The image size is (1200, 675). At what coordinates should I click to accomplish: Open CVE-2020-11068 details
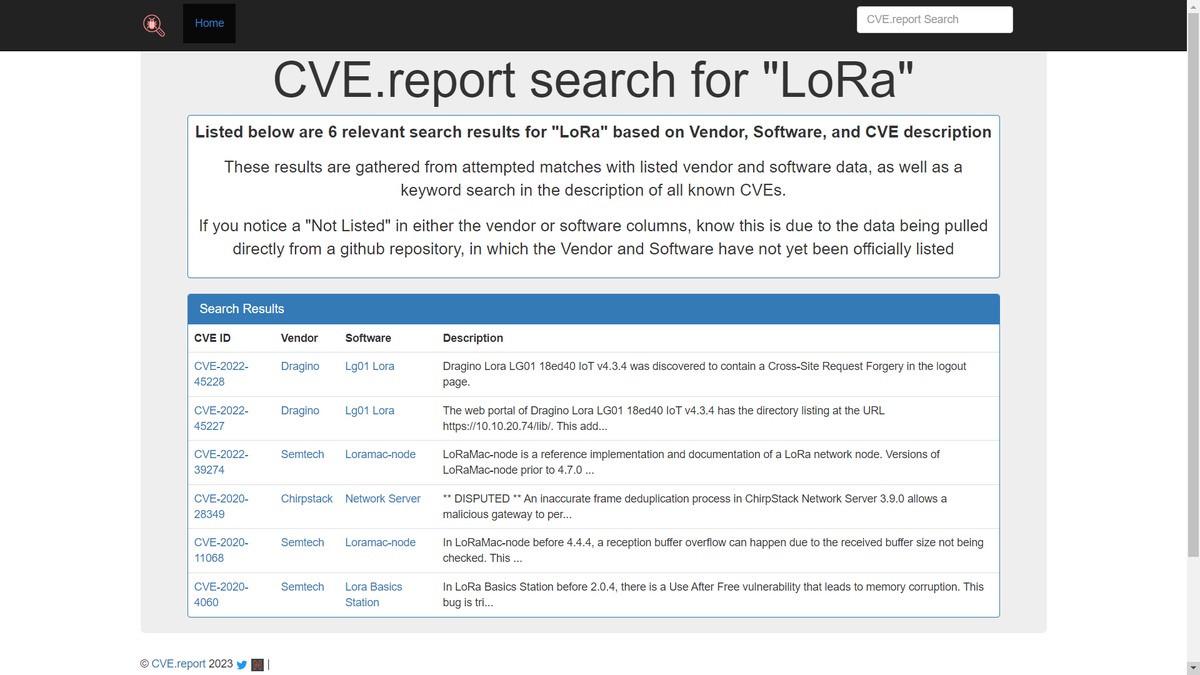click(221, 550)
